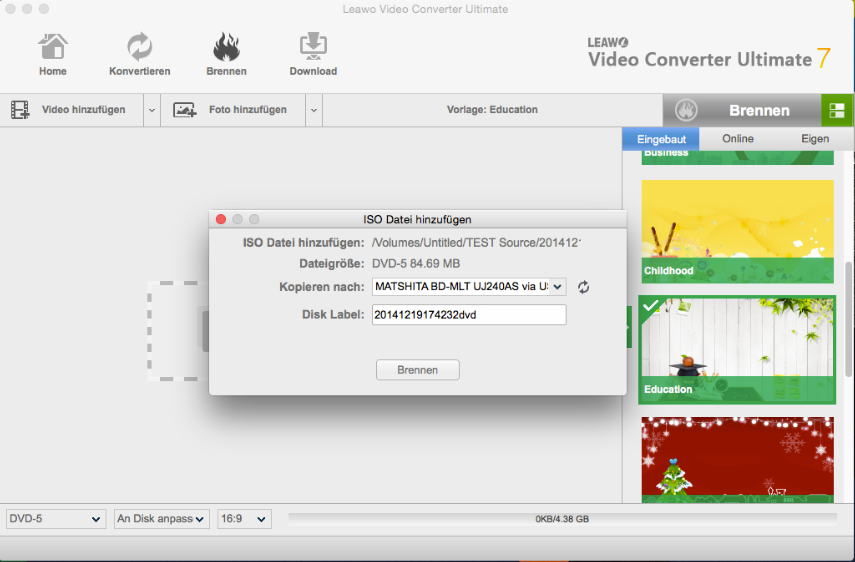Click Brennen button in the ISO dialog
The image size is (855, 562).
418,370
